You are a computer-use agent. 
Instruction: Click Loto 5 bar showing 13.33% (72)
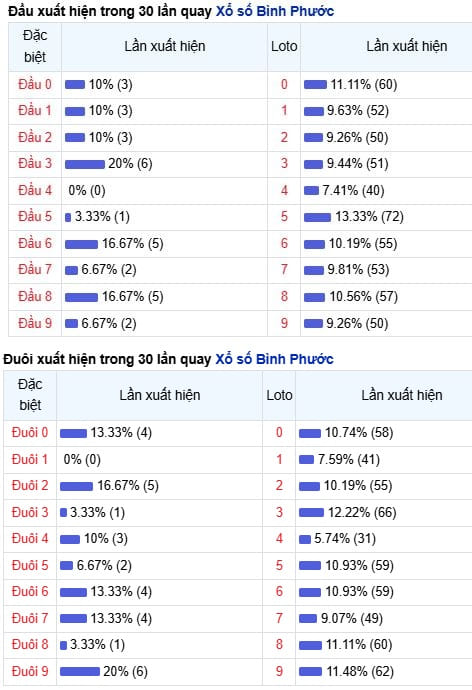318,217
